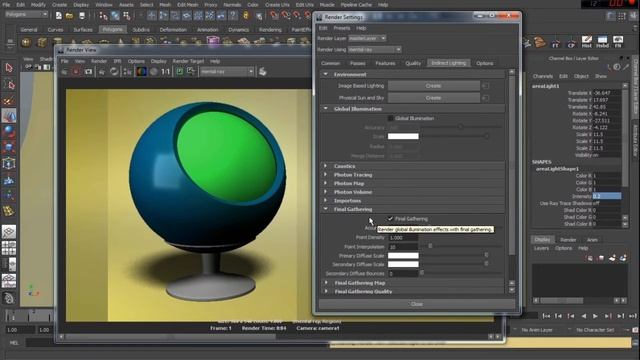The image size is (640, 360).
Task: Click the map icon beside Physical Sun and Sky
Action: coord(486,98)
